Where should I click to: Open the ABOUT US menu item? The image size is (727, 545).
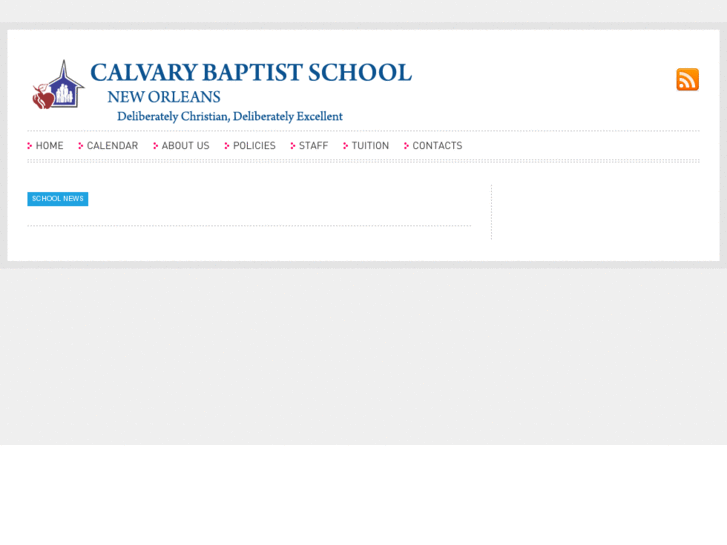pos(185,146)
